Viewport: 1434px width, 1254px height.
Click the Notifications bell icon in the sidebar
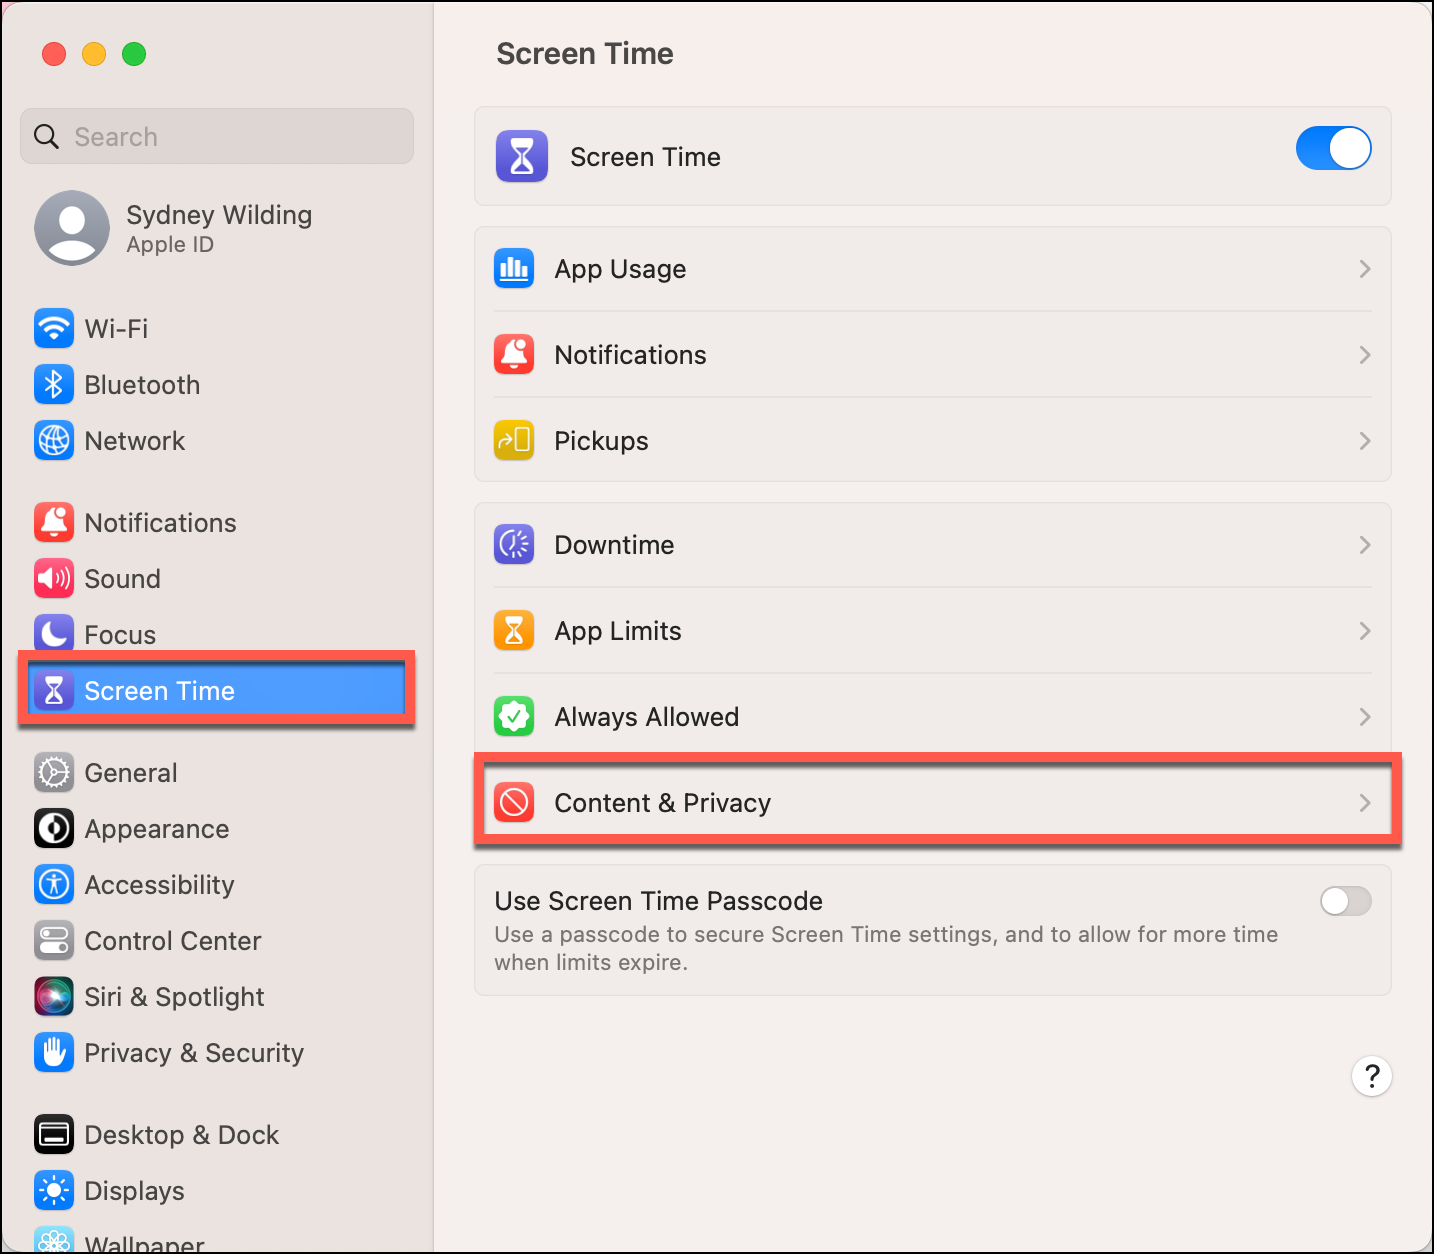pyautogui.click(x=54, y=522)
